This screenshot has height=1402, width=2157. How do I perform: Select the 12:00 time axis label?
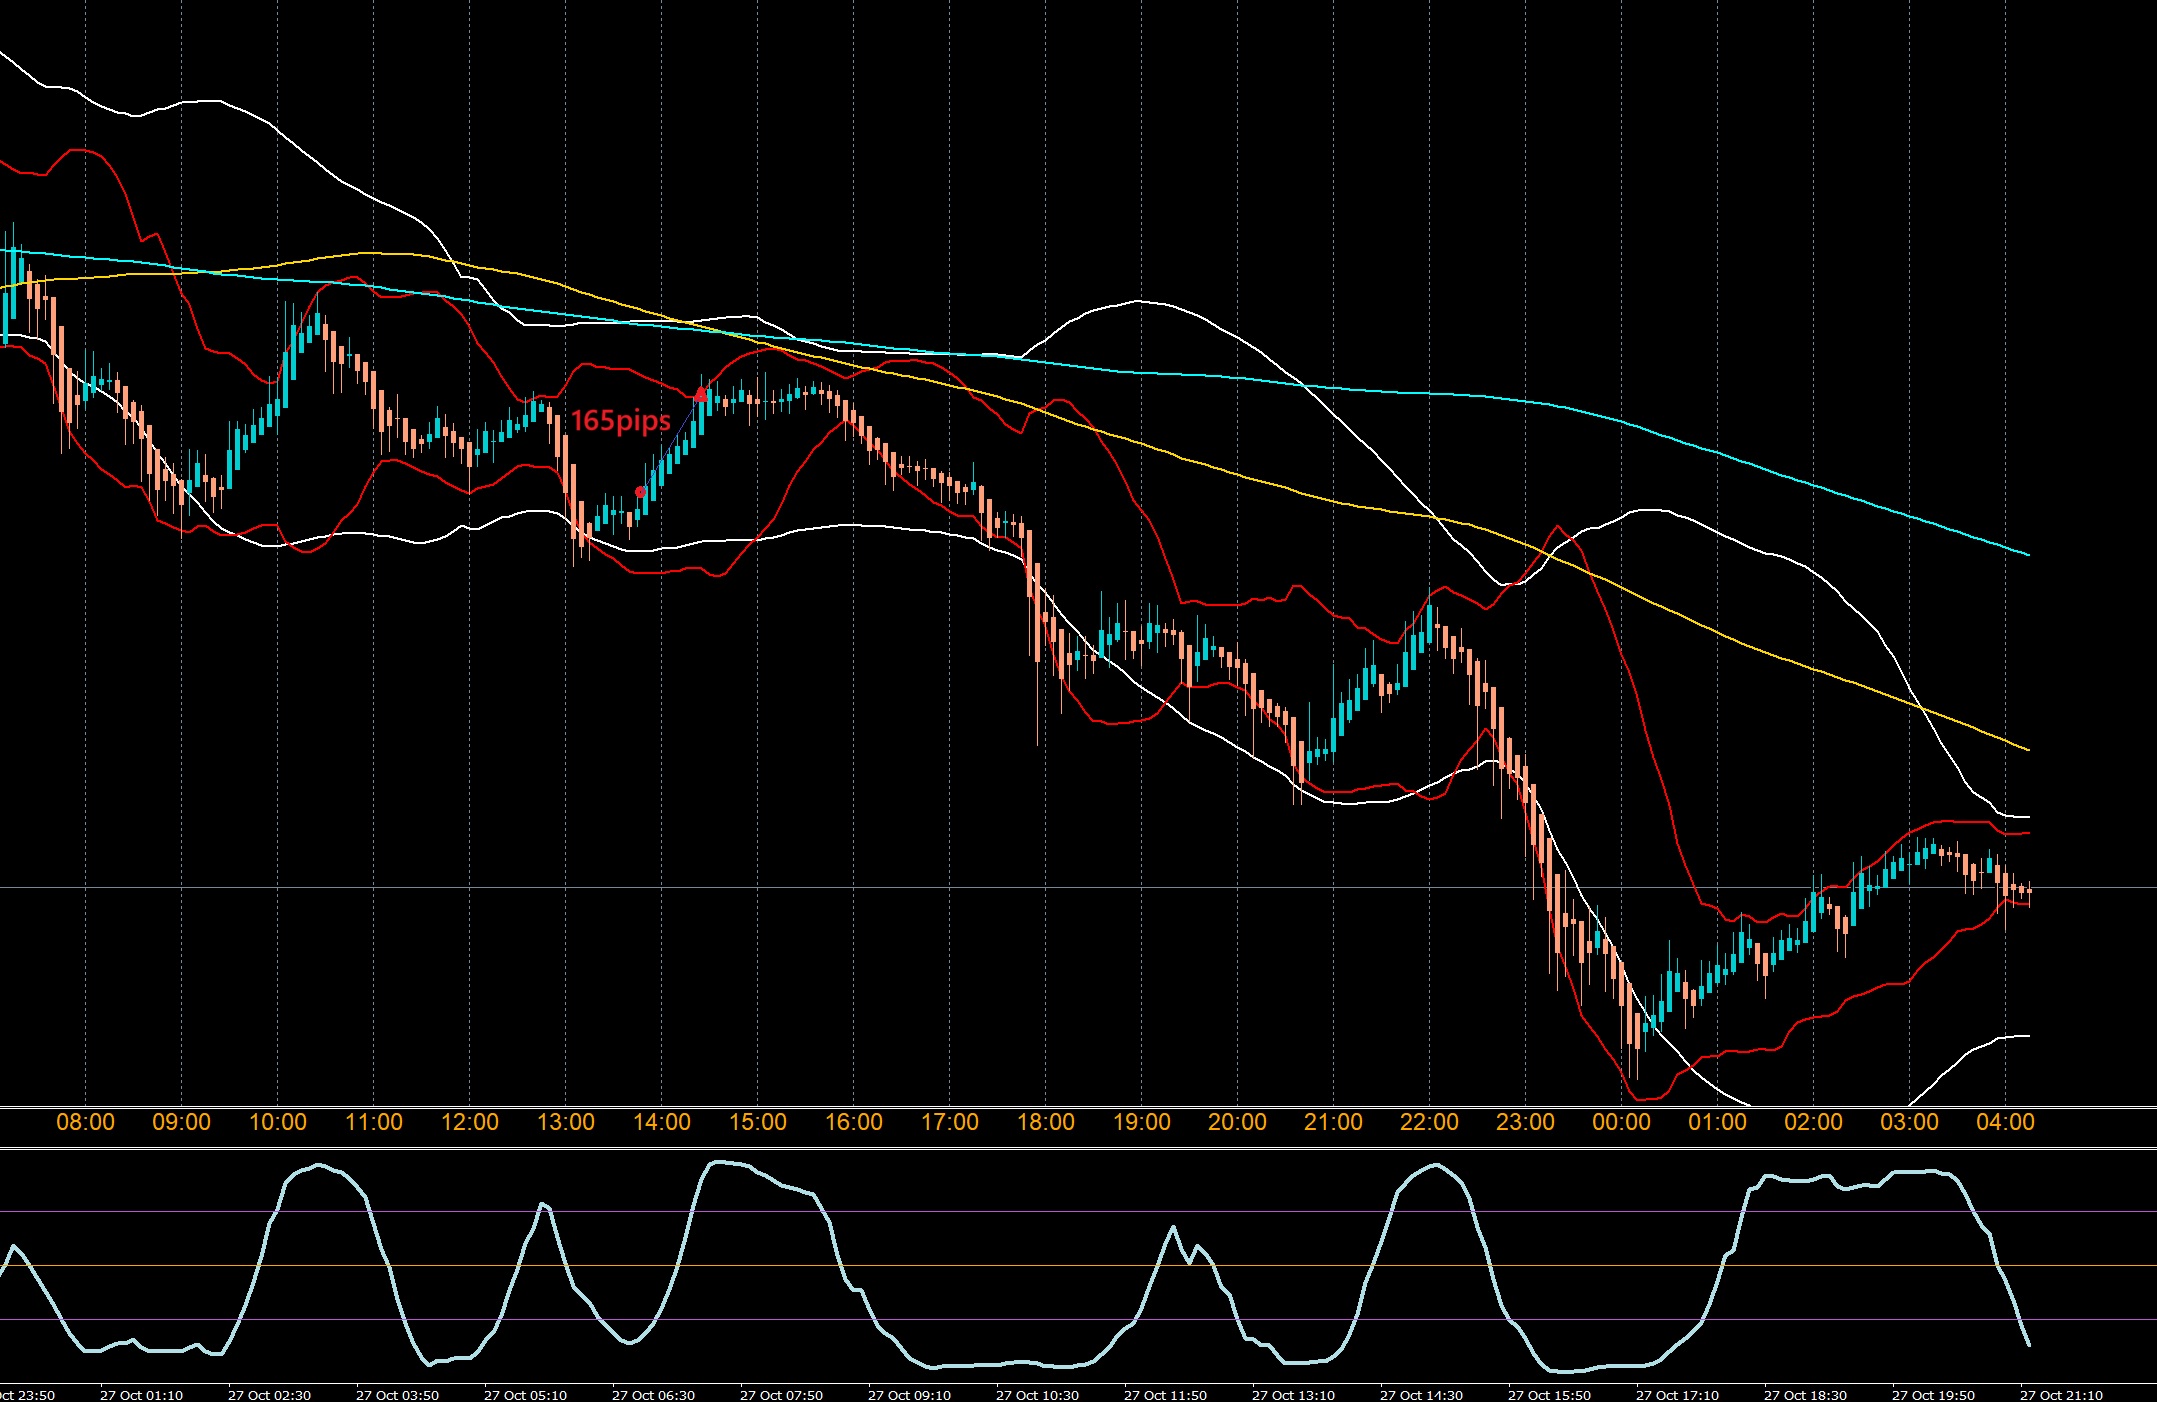pos(469,1122)
